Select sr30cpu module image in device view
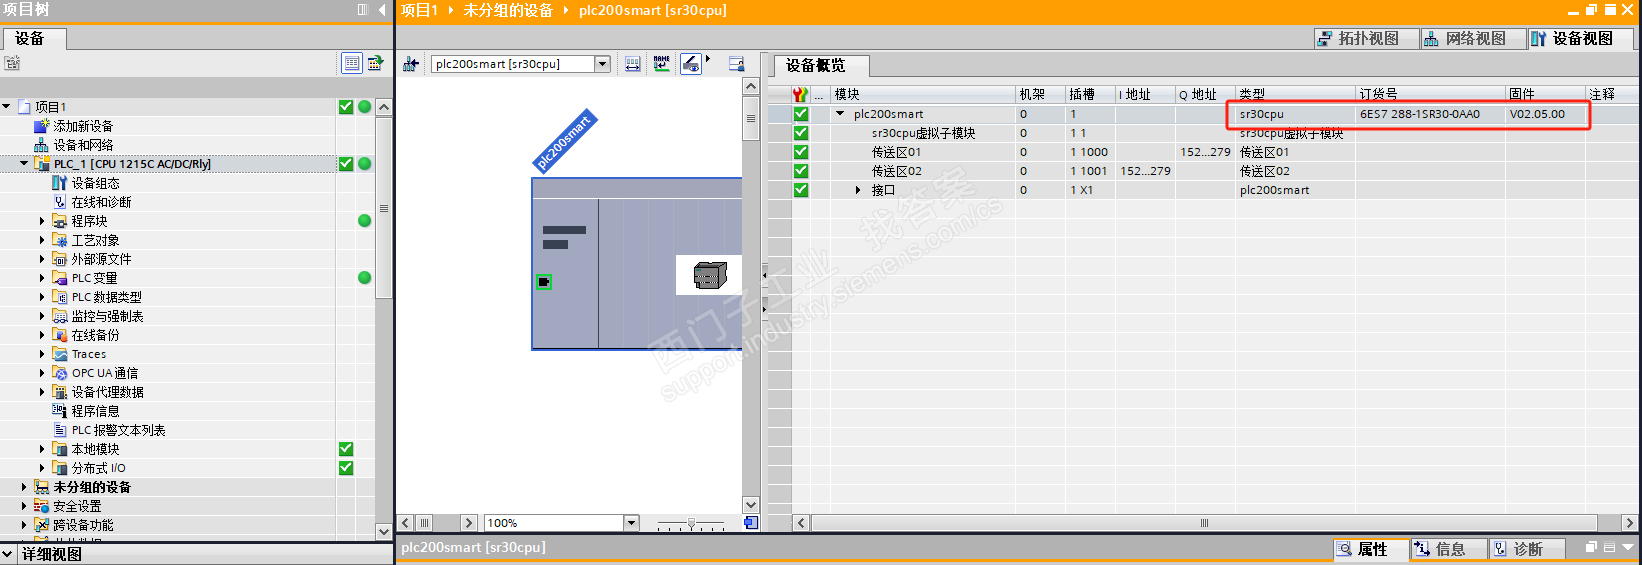1642x565 pixels. coord(709,275)
